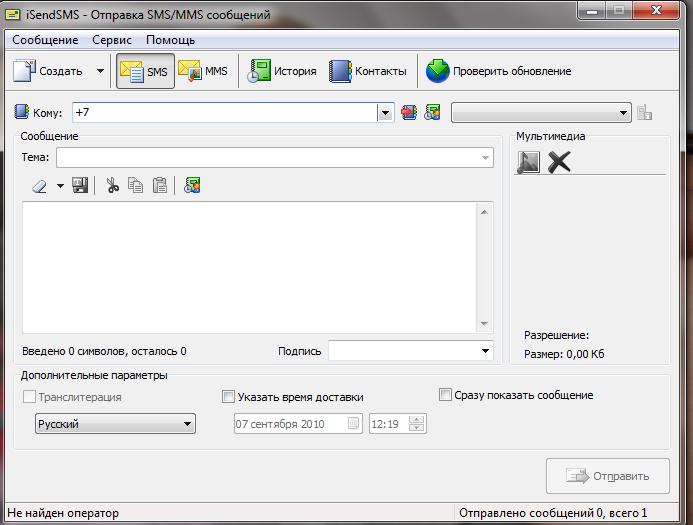Focus the Тема subject field

coord(274,157)
